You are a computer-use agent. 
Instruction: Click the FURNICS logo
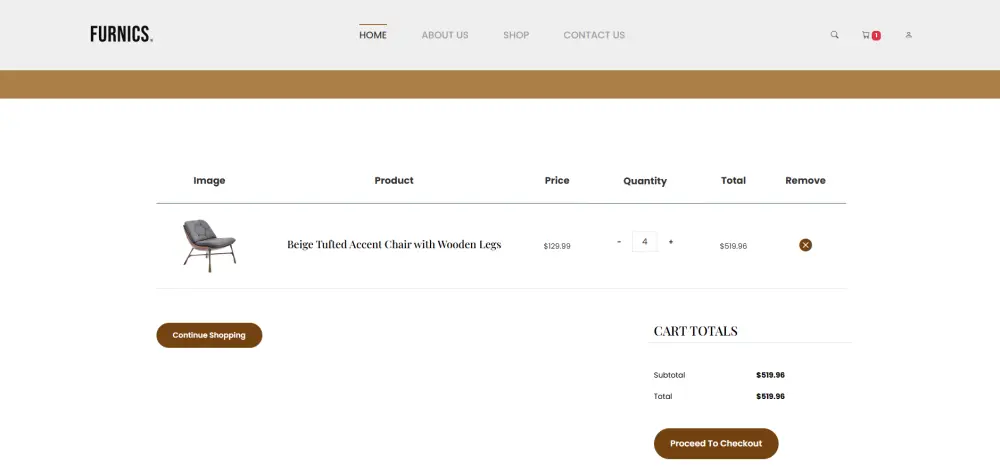pos(121,34)
